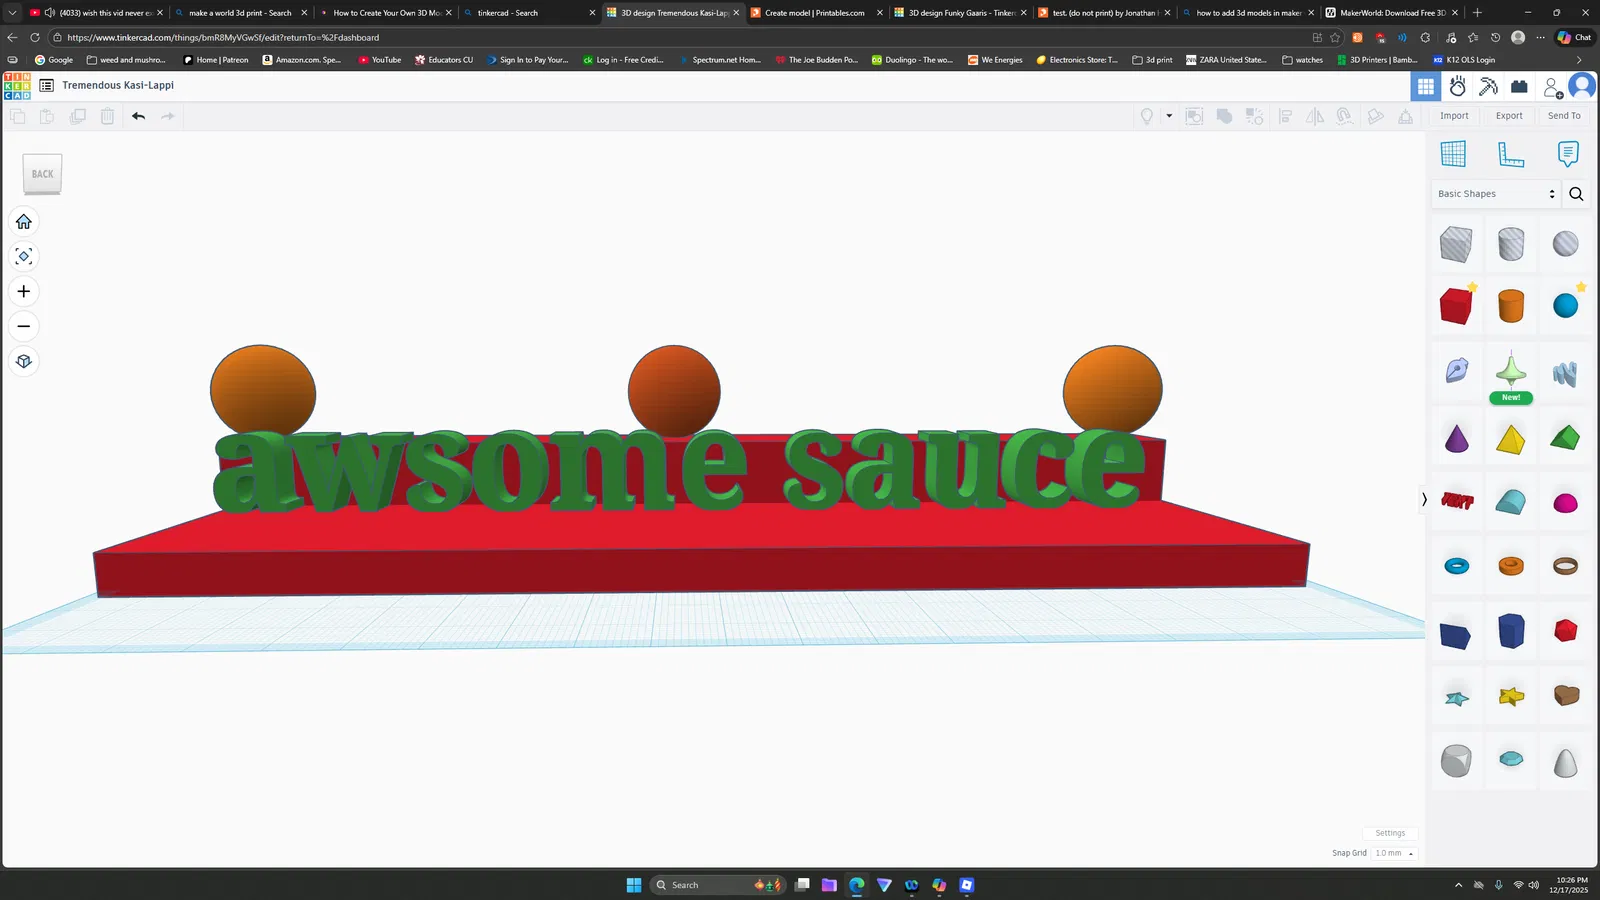Select the purple Cone shape
This screenshot has width=1600, height=900.
point(1457,438)
